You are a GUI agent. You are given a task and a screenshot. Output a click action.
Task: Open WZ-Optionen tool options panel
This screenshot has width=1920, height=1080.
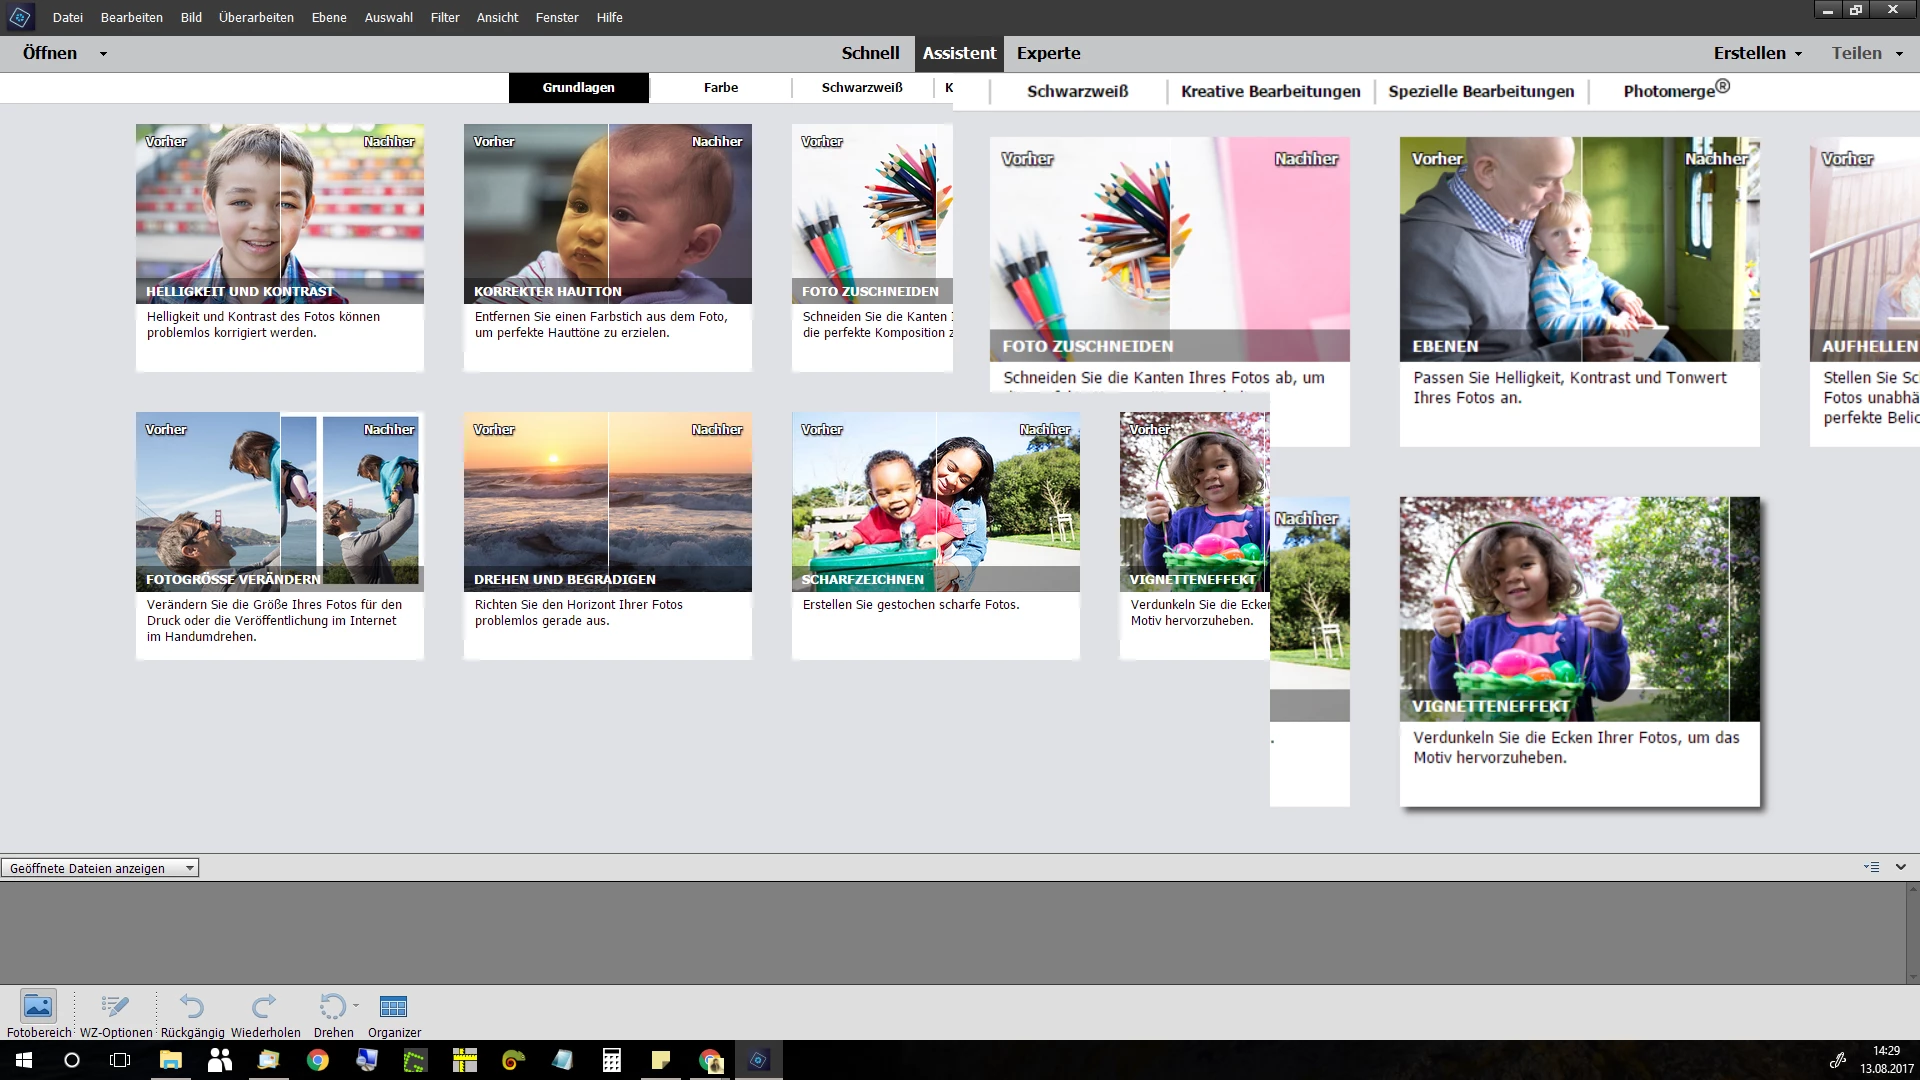[x=116, y=1006]
